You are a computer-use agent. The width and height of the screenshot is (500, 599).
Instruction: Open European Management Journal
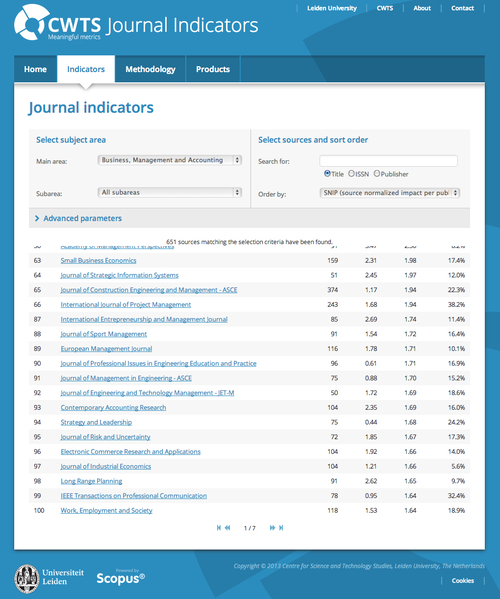coord(106,349)
